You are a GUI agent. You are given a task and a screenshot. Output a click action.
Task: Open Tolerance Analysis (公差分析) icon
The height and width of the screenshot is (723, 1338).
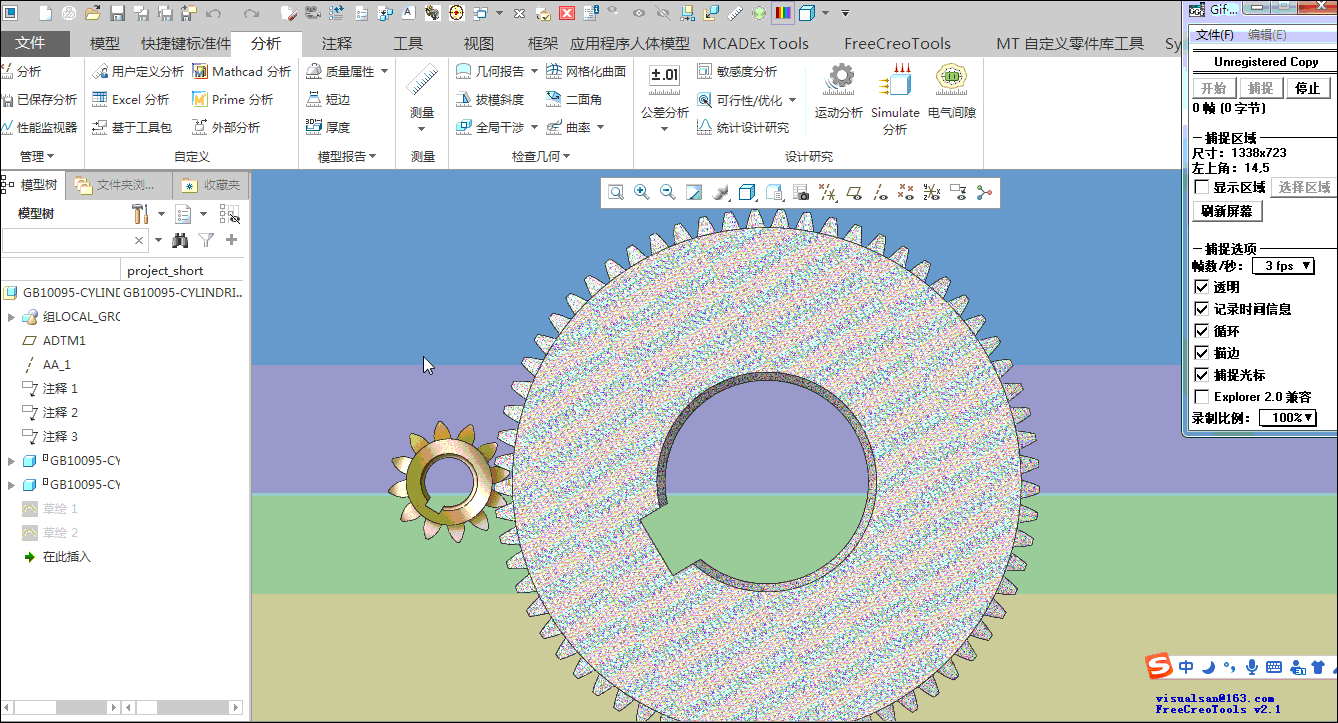click(x=664, y=79)
